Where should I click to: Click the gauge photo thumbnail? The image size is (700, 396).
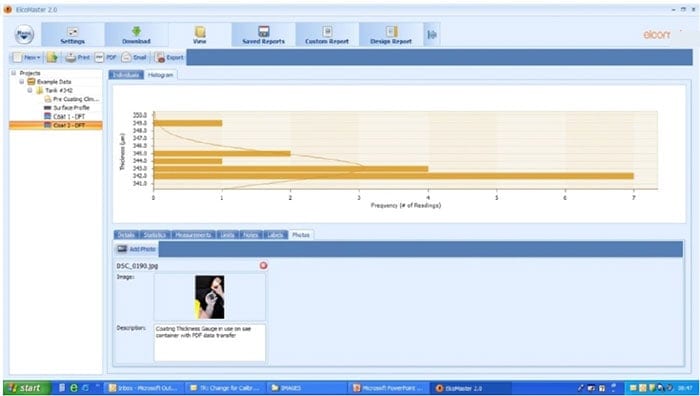tap(209, 297)
